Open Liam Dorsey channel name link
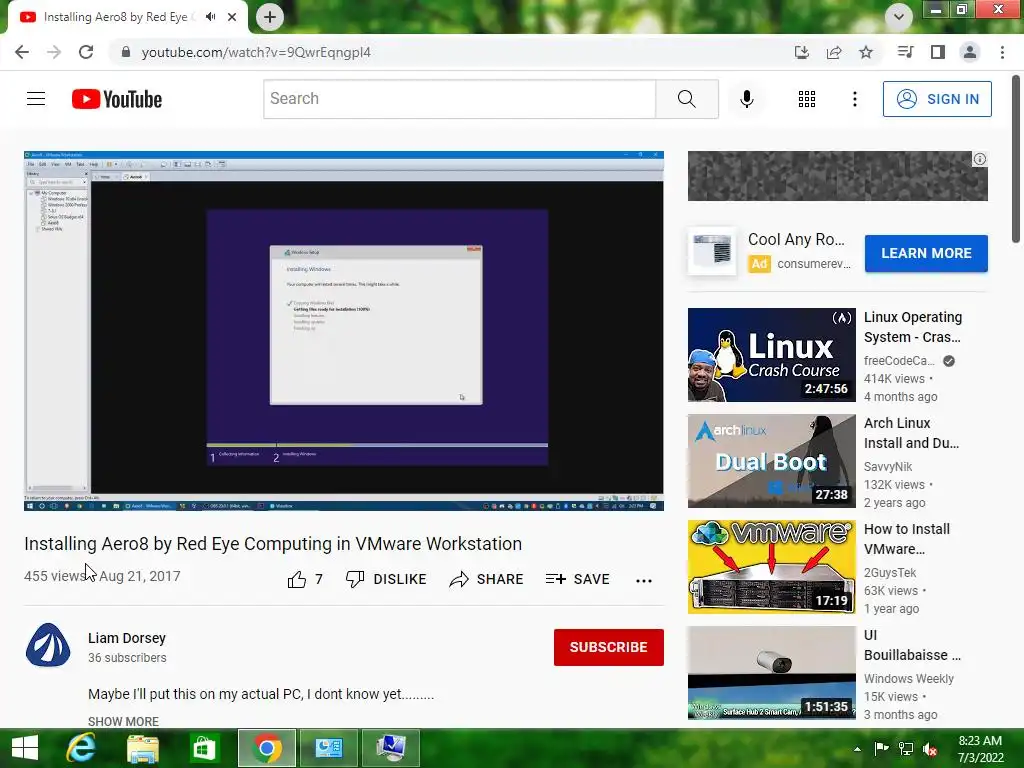1024x768 pixels. (127, 638)
